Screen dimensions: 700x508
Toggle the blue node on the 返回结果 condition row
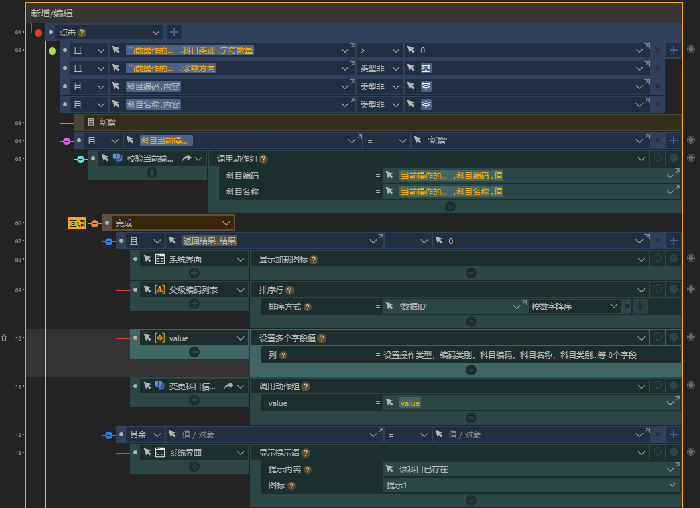click(x=107, y=241)
